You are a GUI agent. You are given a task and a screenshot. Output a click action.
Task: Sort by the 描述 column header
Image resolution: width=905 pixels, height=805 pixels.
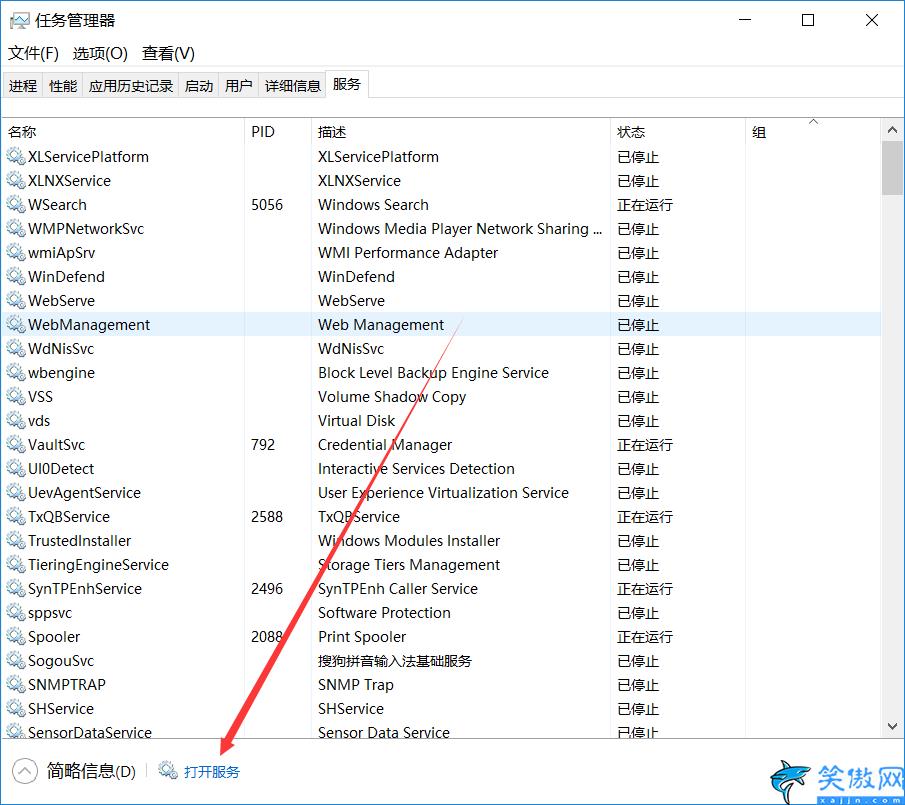pyautogui.click(x=461, y=132)
